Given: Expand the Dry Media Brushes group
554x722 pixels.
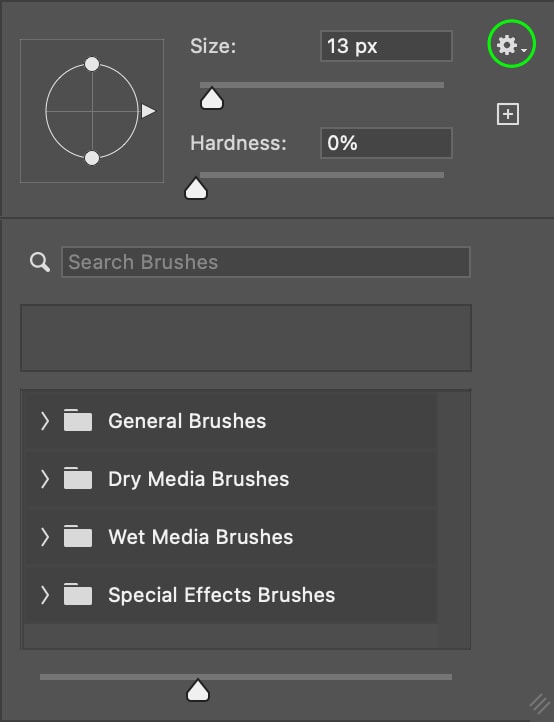Looking at the screenshot, I should point(45,479).
